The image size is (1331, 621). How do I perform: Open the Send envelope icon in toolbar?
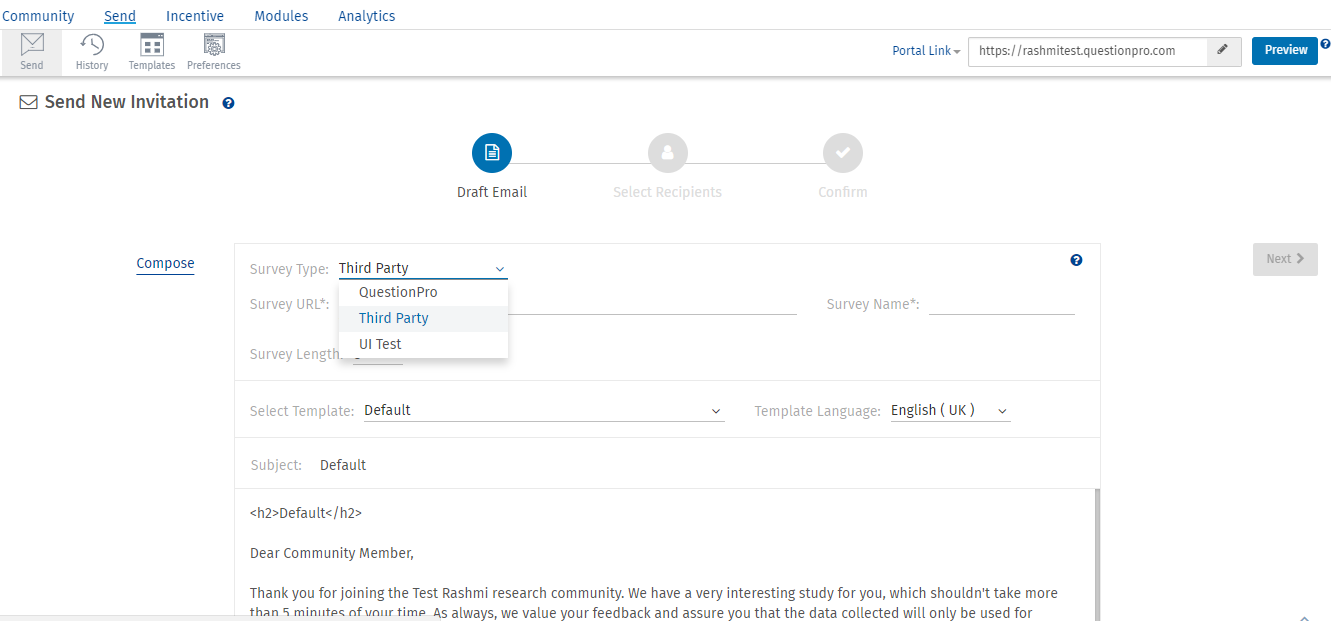coord(32,45)
